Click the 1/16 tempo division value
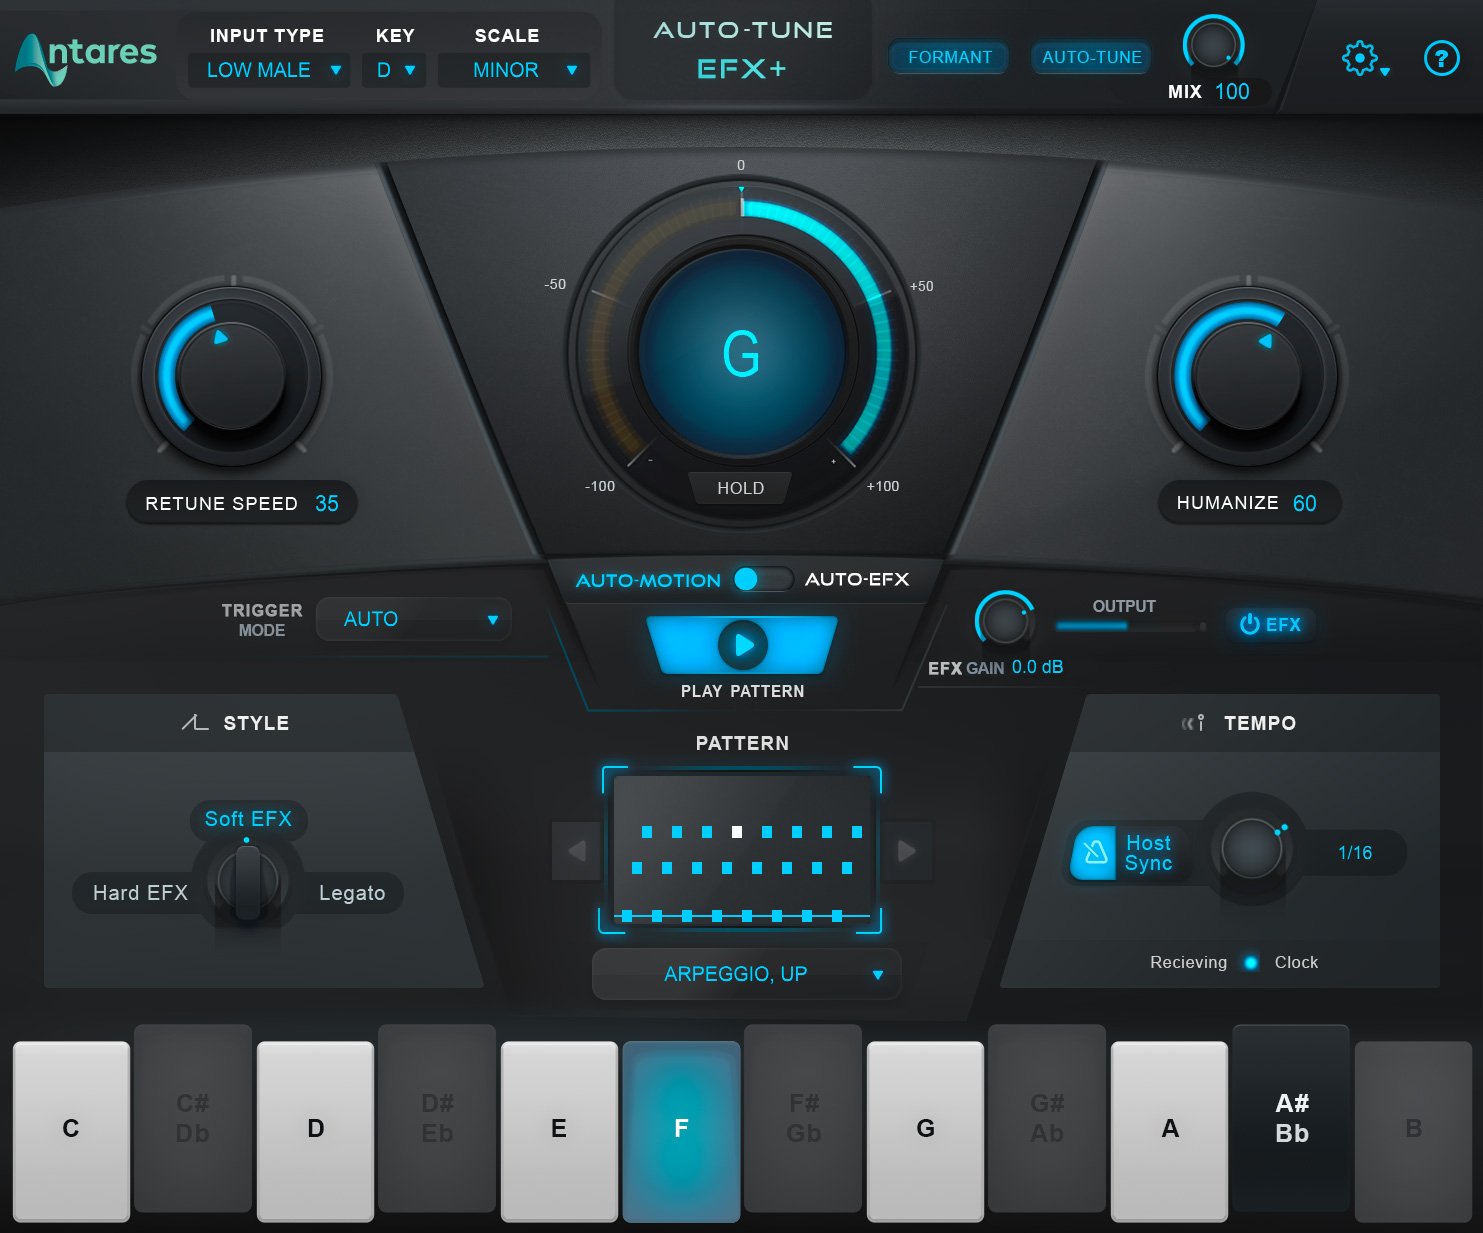 tap(1355, 853)
